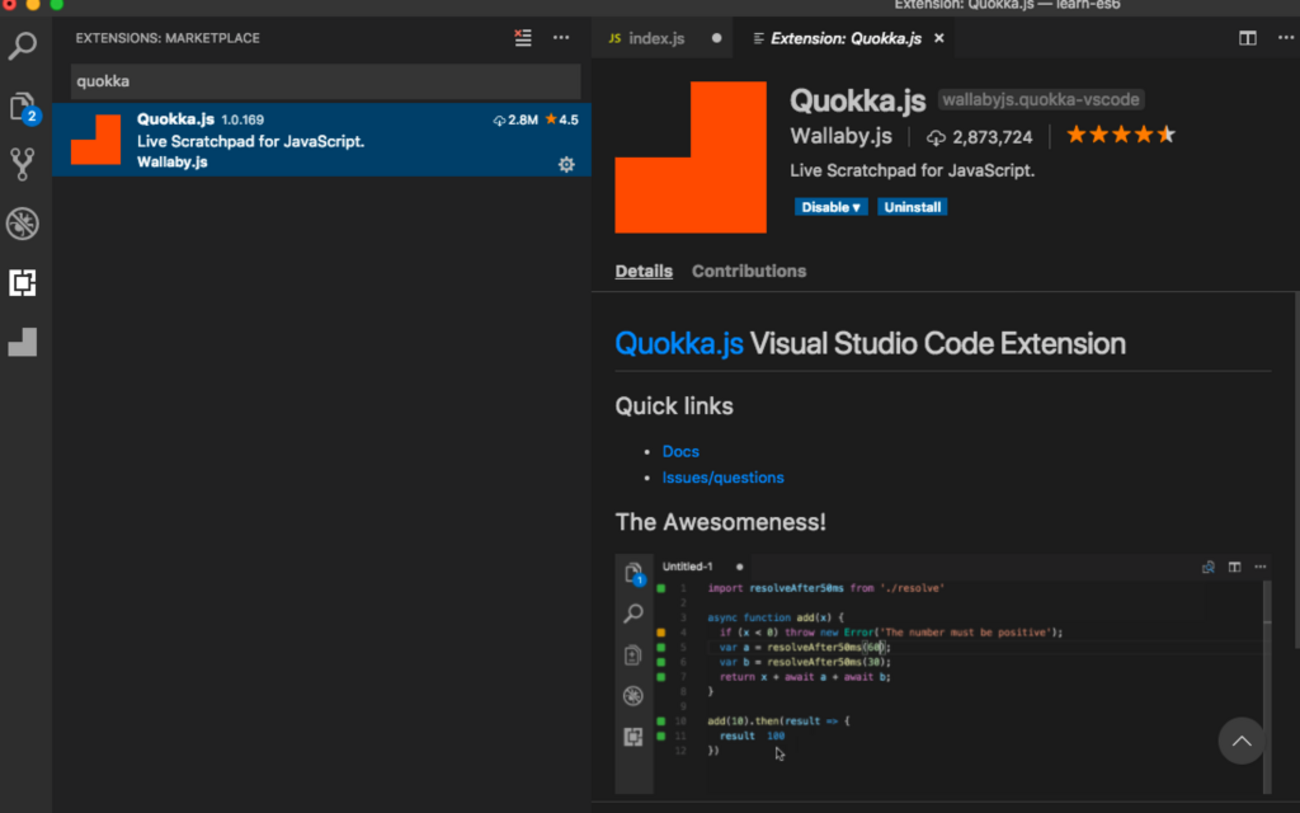
Task: Click the Quick links heading
Action: coord(674,406)
